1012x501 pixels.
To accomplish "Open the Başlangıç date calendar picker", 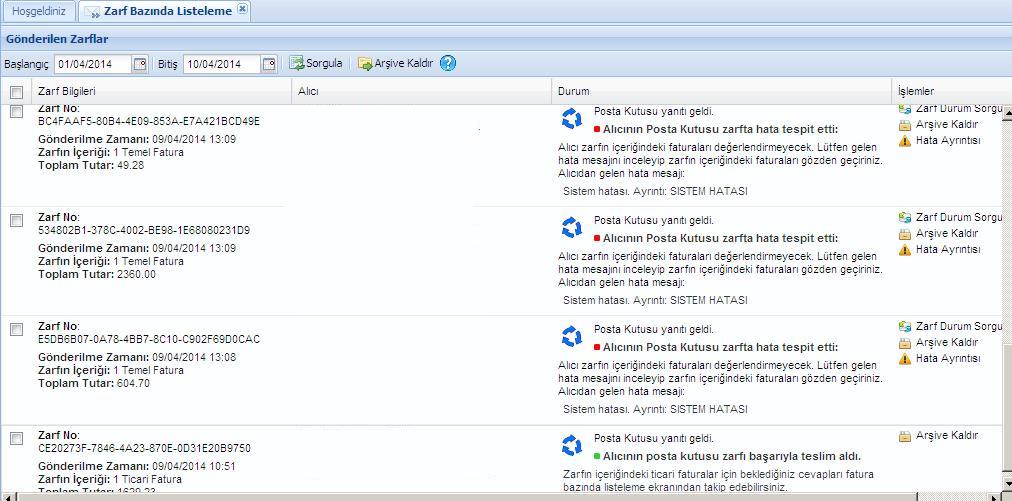I will [140, 64].
